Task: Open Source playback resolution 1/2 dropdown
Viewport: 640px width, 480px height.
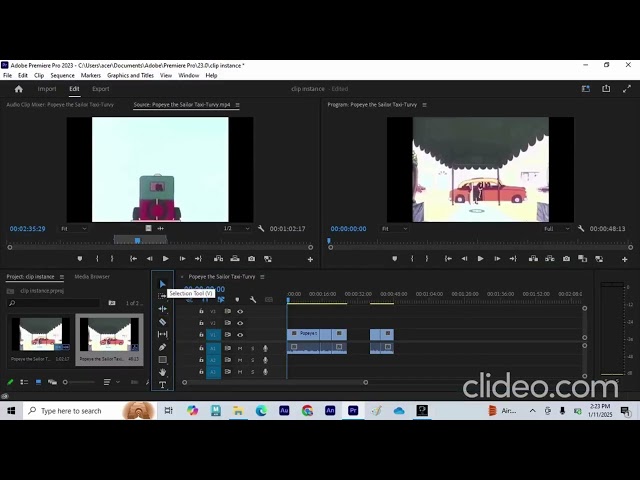Action: click(x=236, y=229)
